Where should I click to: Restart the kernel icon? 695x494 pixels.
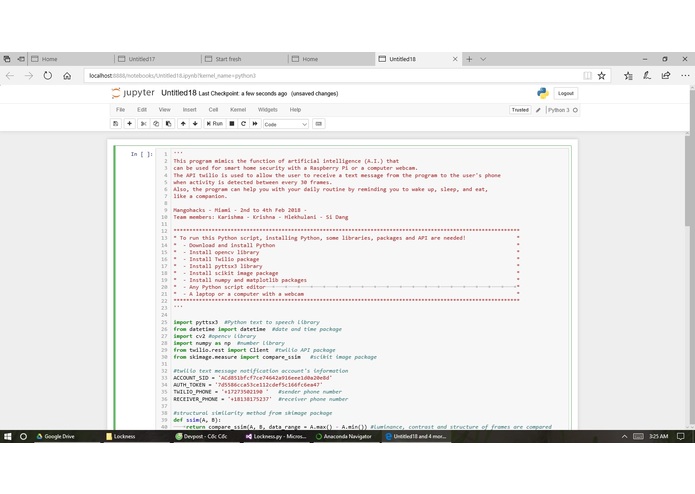(x=243, y=124)
